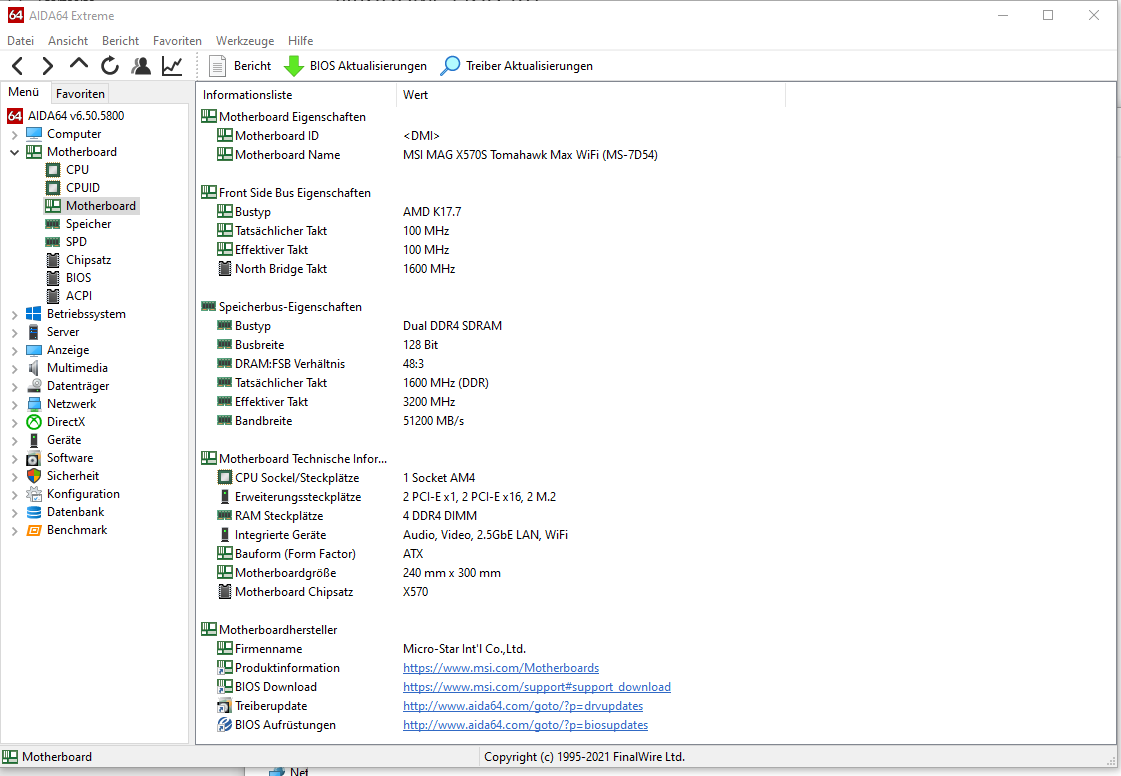Click the Geräte device icon
1121x776 pixels.
(34, 440)
